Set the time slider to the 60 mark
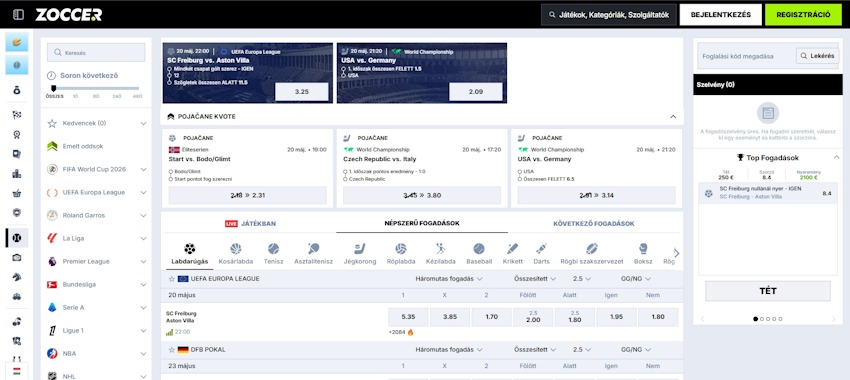This screenshot has height=380, width=850. pos(96,96)
